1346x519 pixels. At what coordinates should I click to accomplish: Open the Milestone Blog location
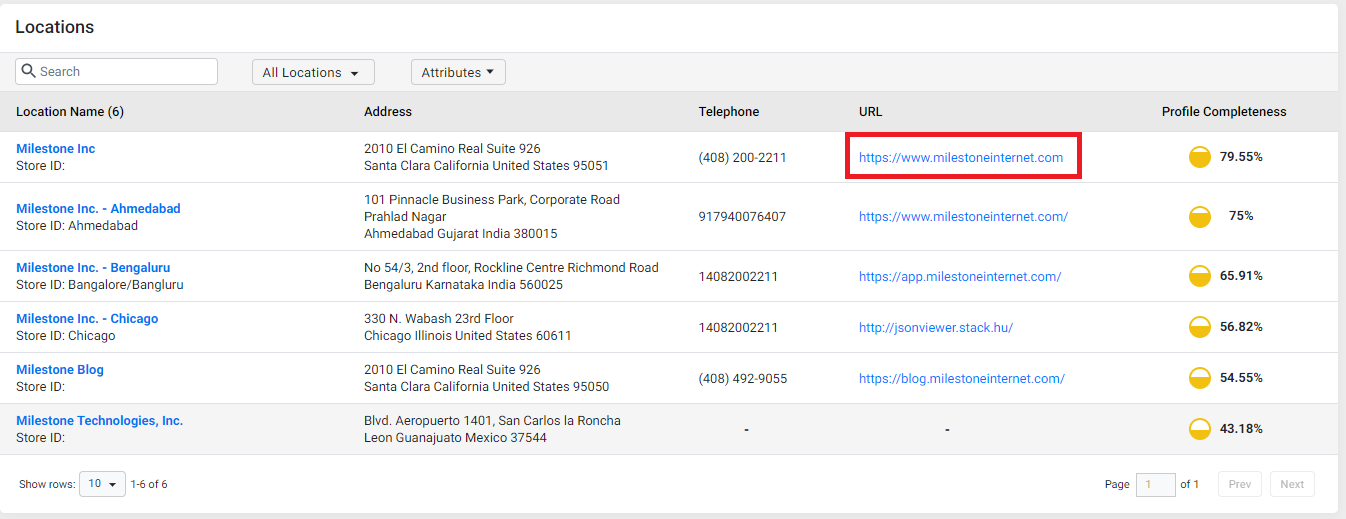click(x=60, y=370)
